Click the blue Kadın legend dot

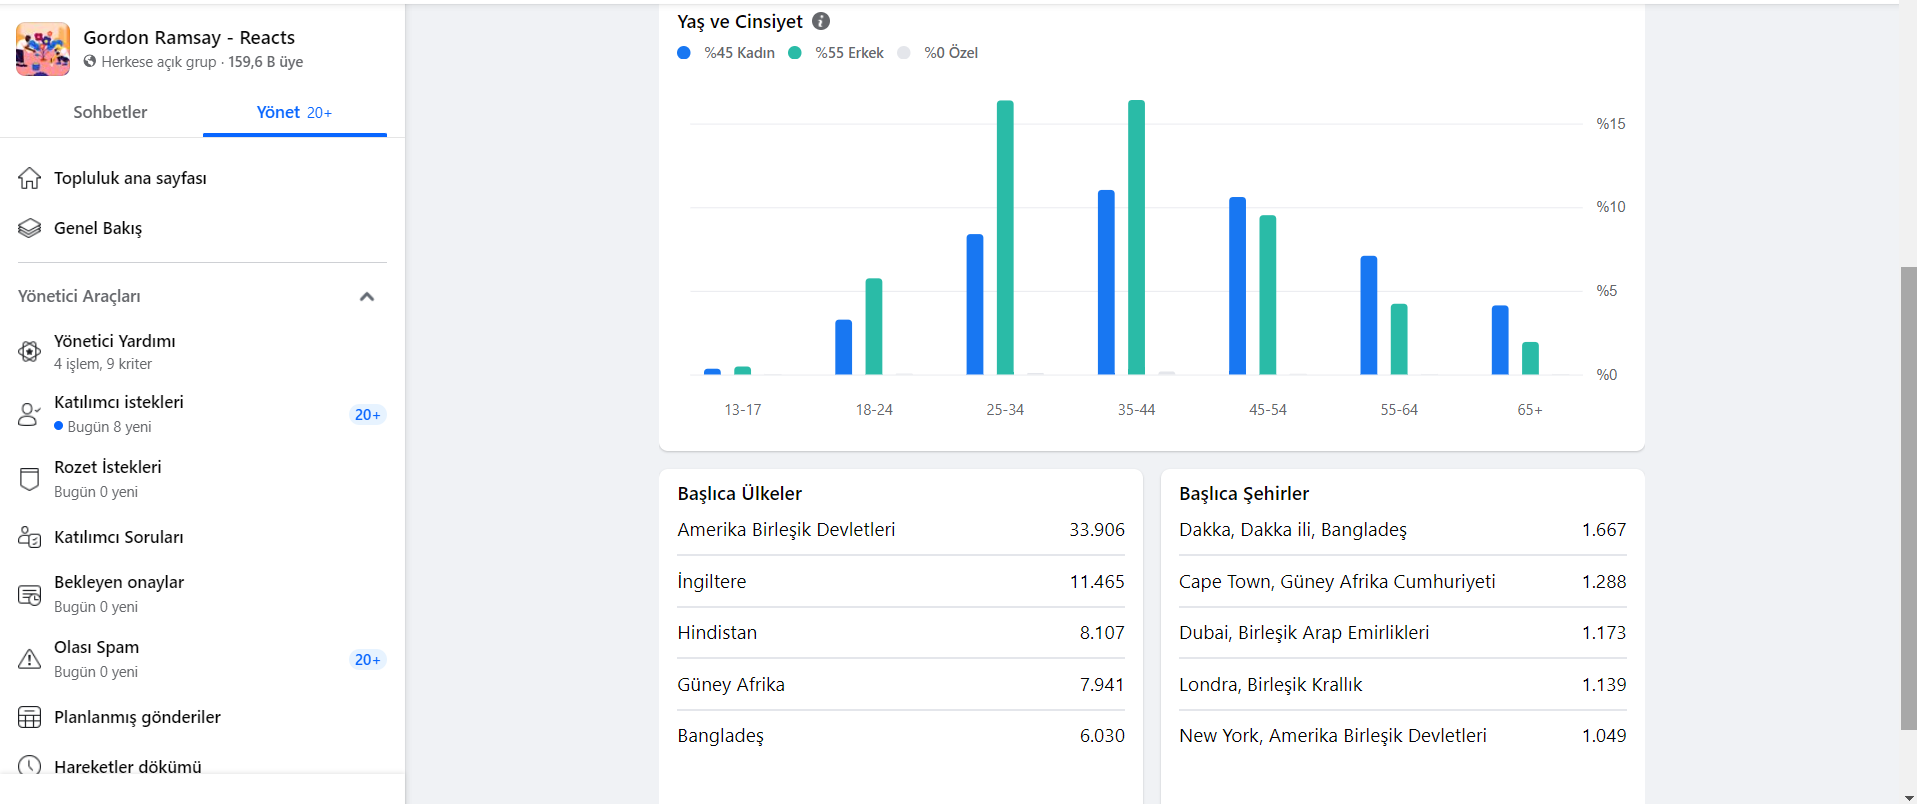[684, 53]
